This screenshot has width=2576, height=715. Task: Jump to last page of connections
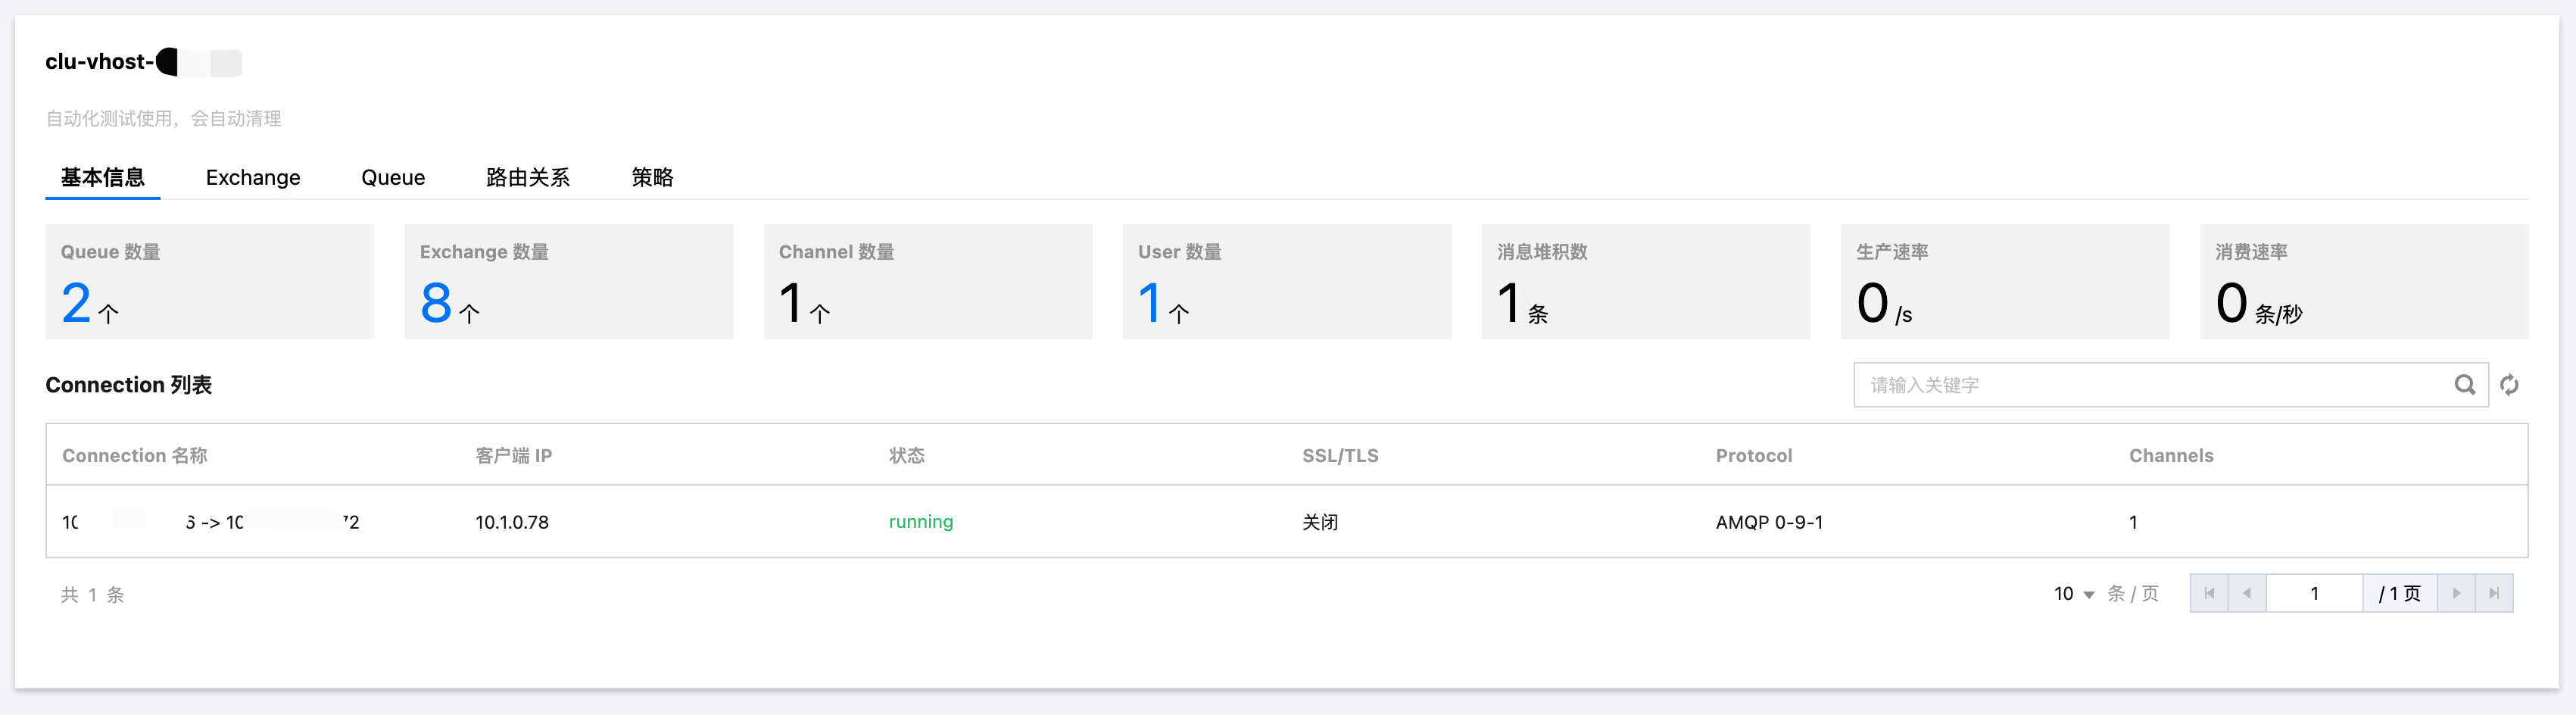point(2494,593)
